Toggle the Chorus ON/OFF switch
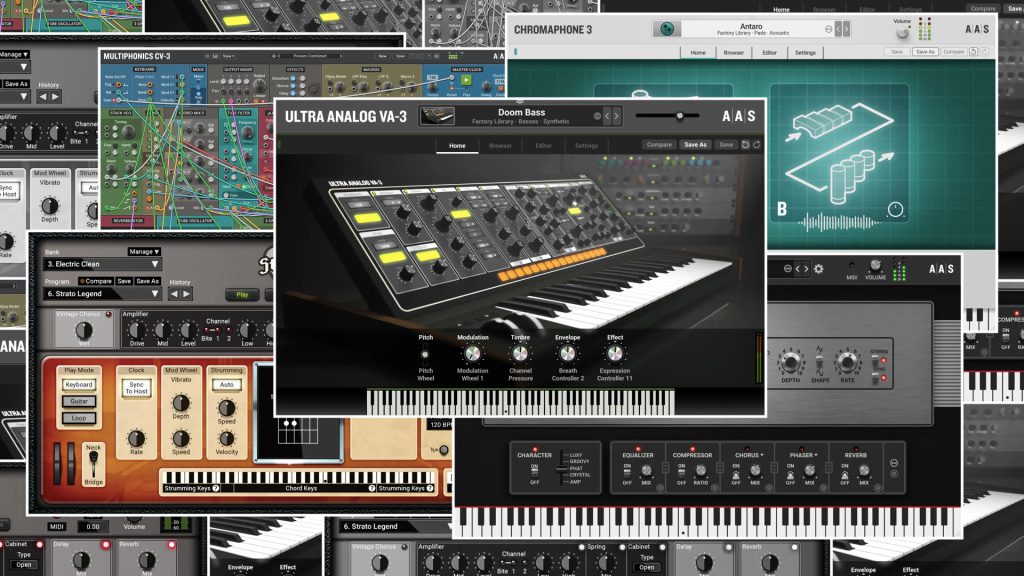Viewport: 1024px width, 576px height. point(736,473)
